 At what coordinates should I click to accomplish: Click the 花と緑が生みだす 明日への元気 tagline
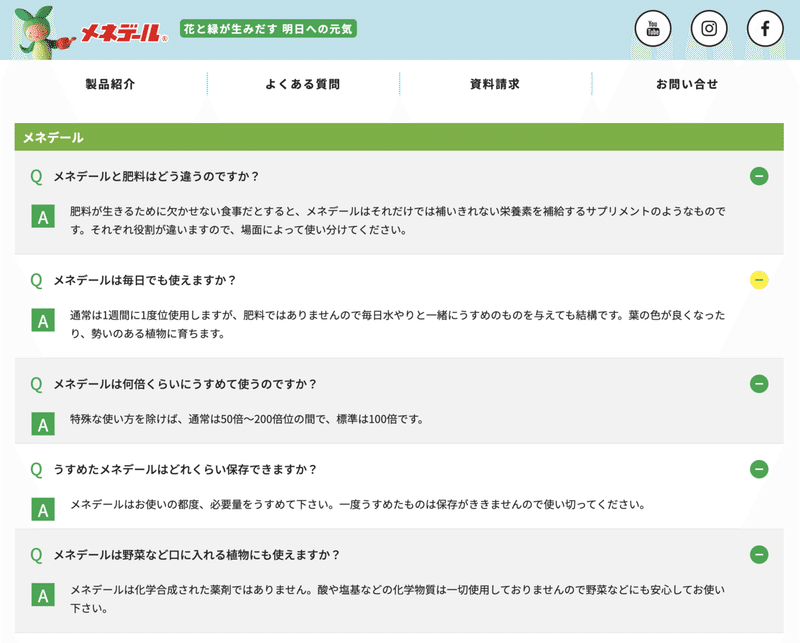point(268,29)
